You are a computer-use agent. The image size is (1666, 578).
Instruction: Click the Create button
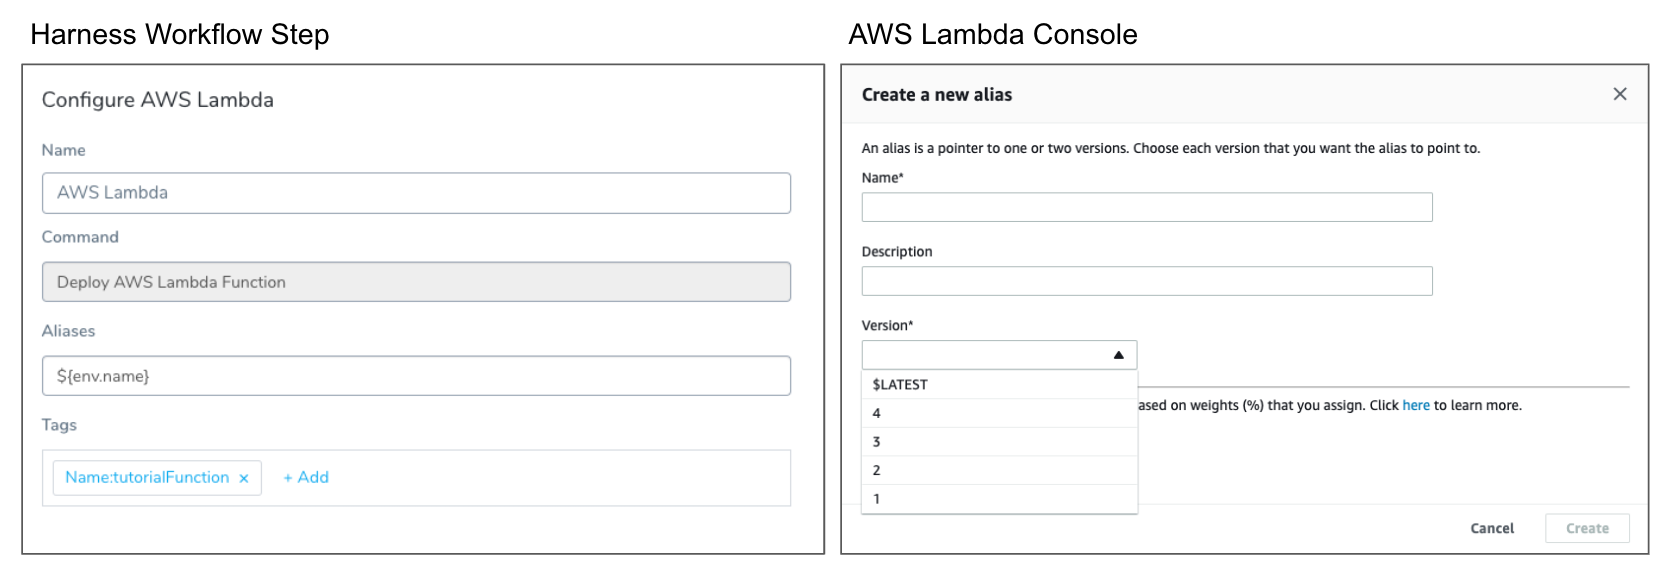[1587, 528]
